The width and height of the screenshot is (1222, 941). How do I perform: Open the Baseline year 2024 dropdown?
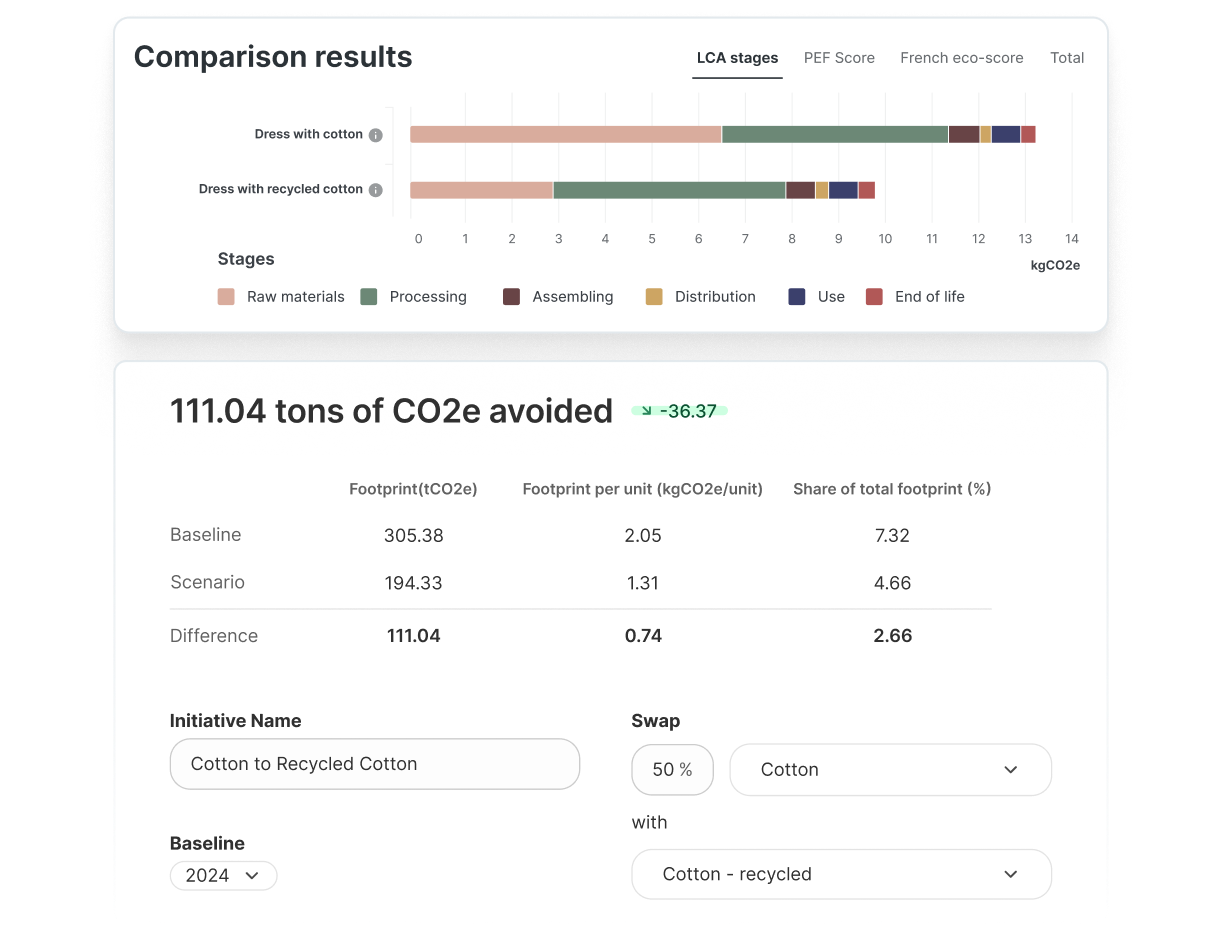tap(223, 875)
